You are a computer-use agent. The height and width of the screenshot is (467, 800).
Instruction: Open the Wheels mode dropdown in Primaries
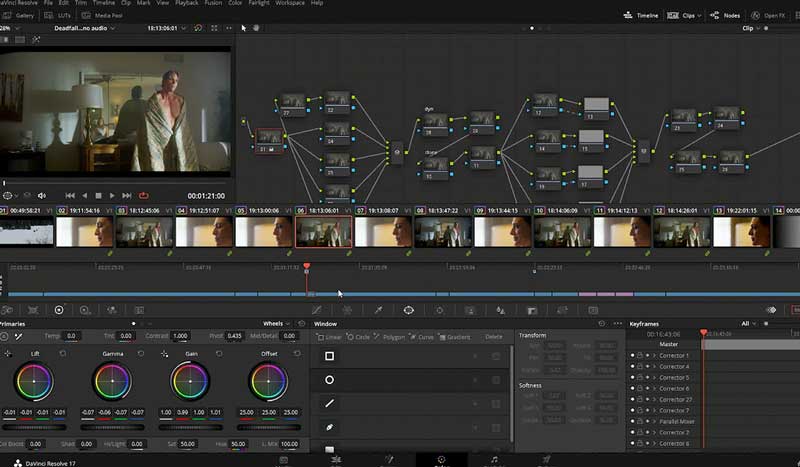click(x=276, y=324)
